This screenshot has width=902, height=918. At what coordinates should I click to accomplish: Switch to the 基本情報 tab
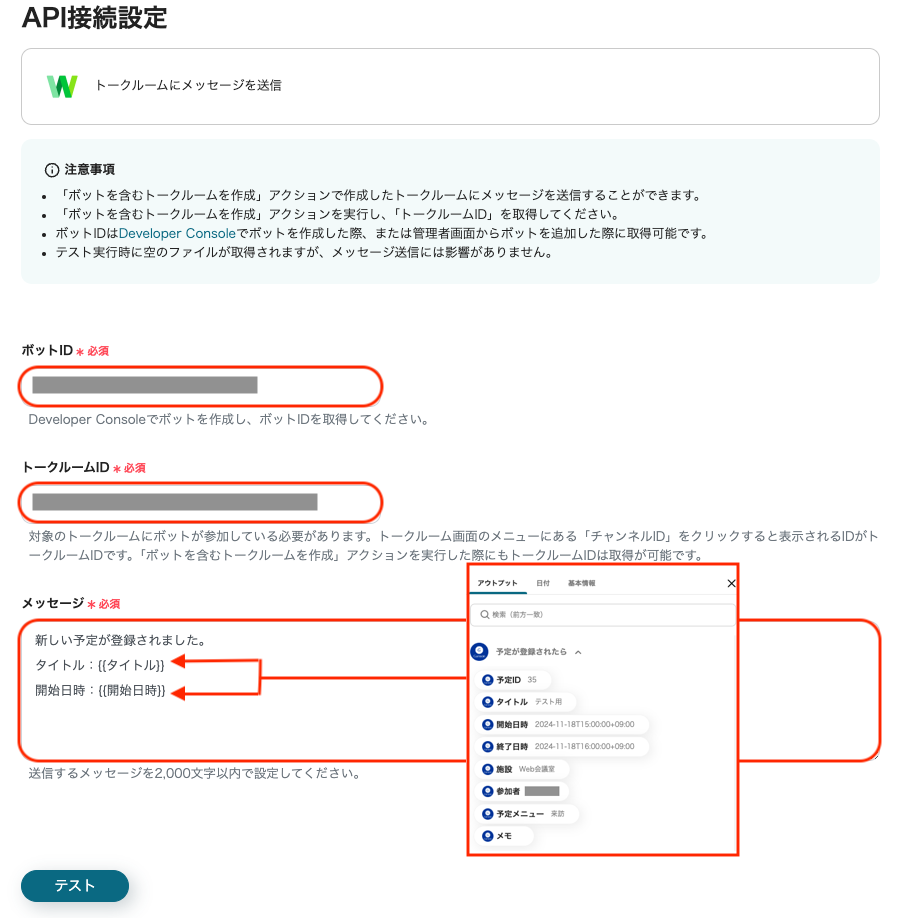point(581,583)
